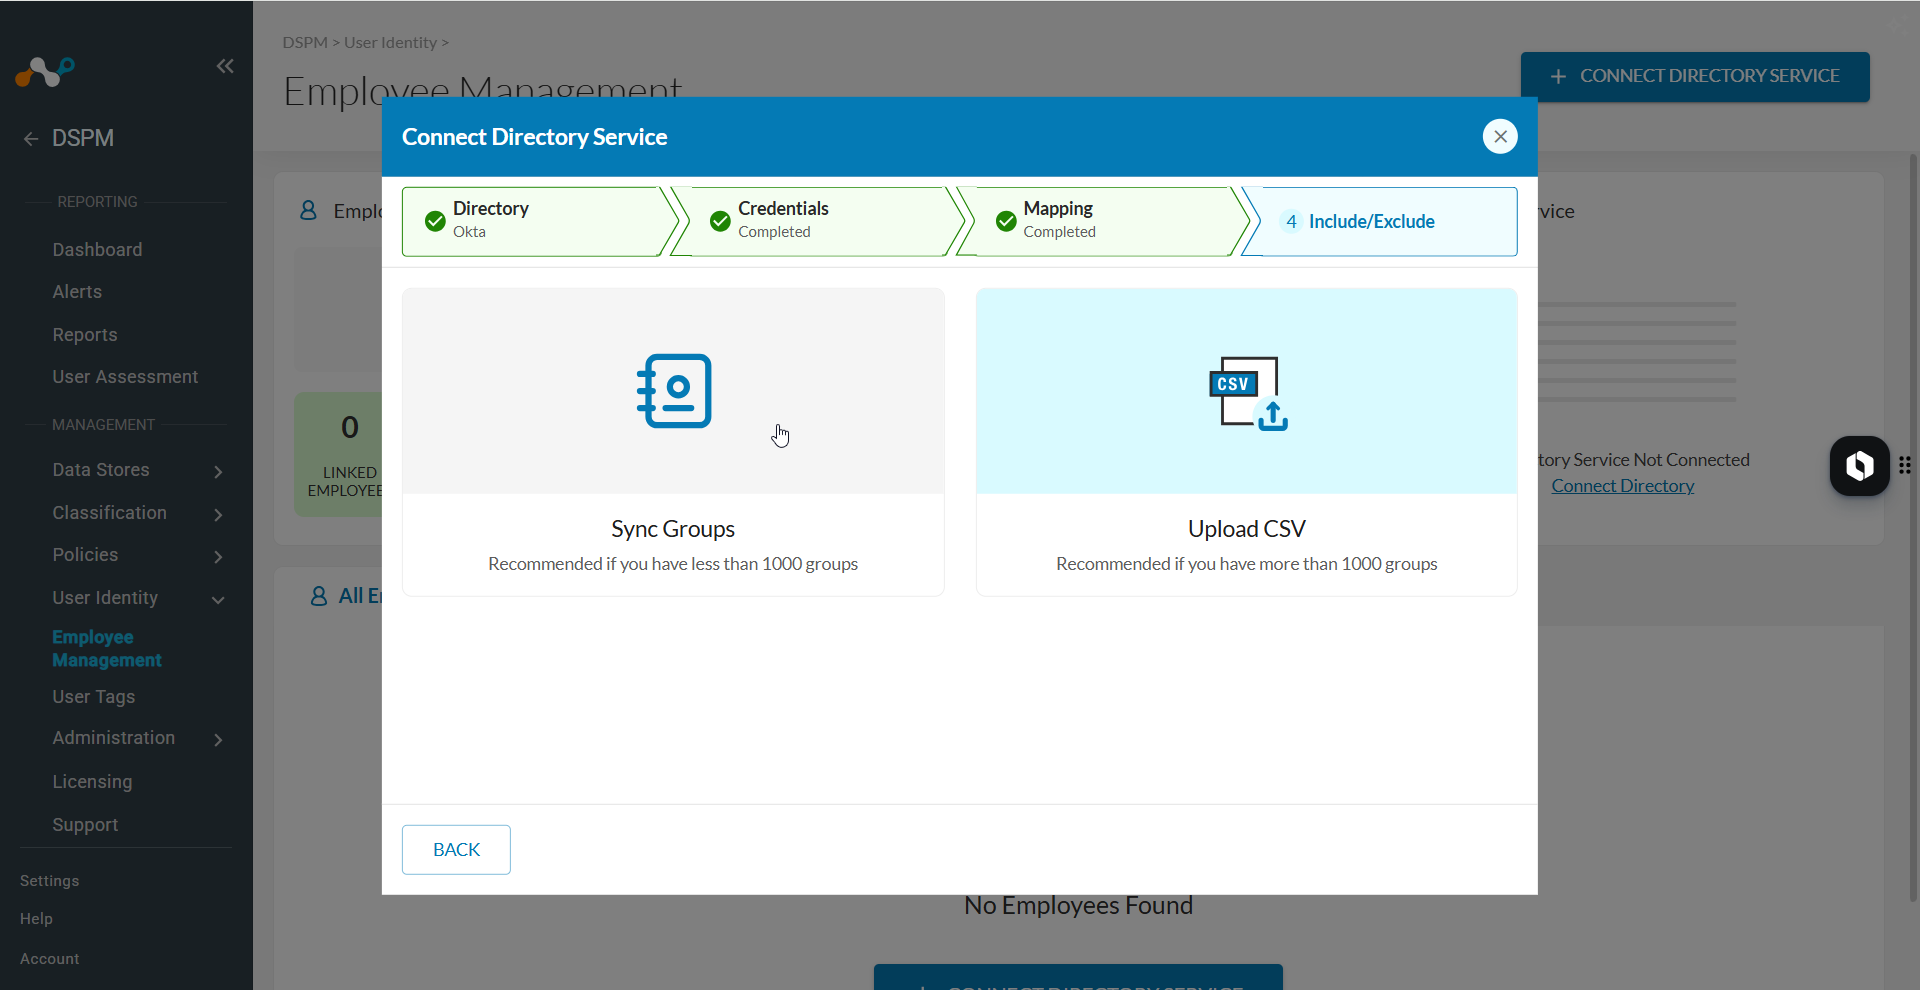Collapse the sidebar with the double chevron

(225, 66)
